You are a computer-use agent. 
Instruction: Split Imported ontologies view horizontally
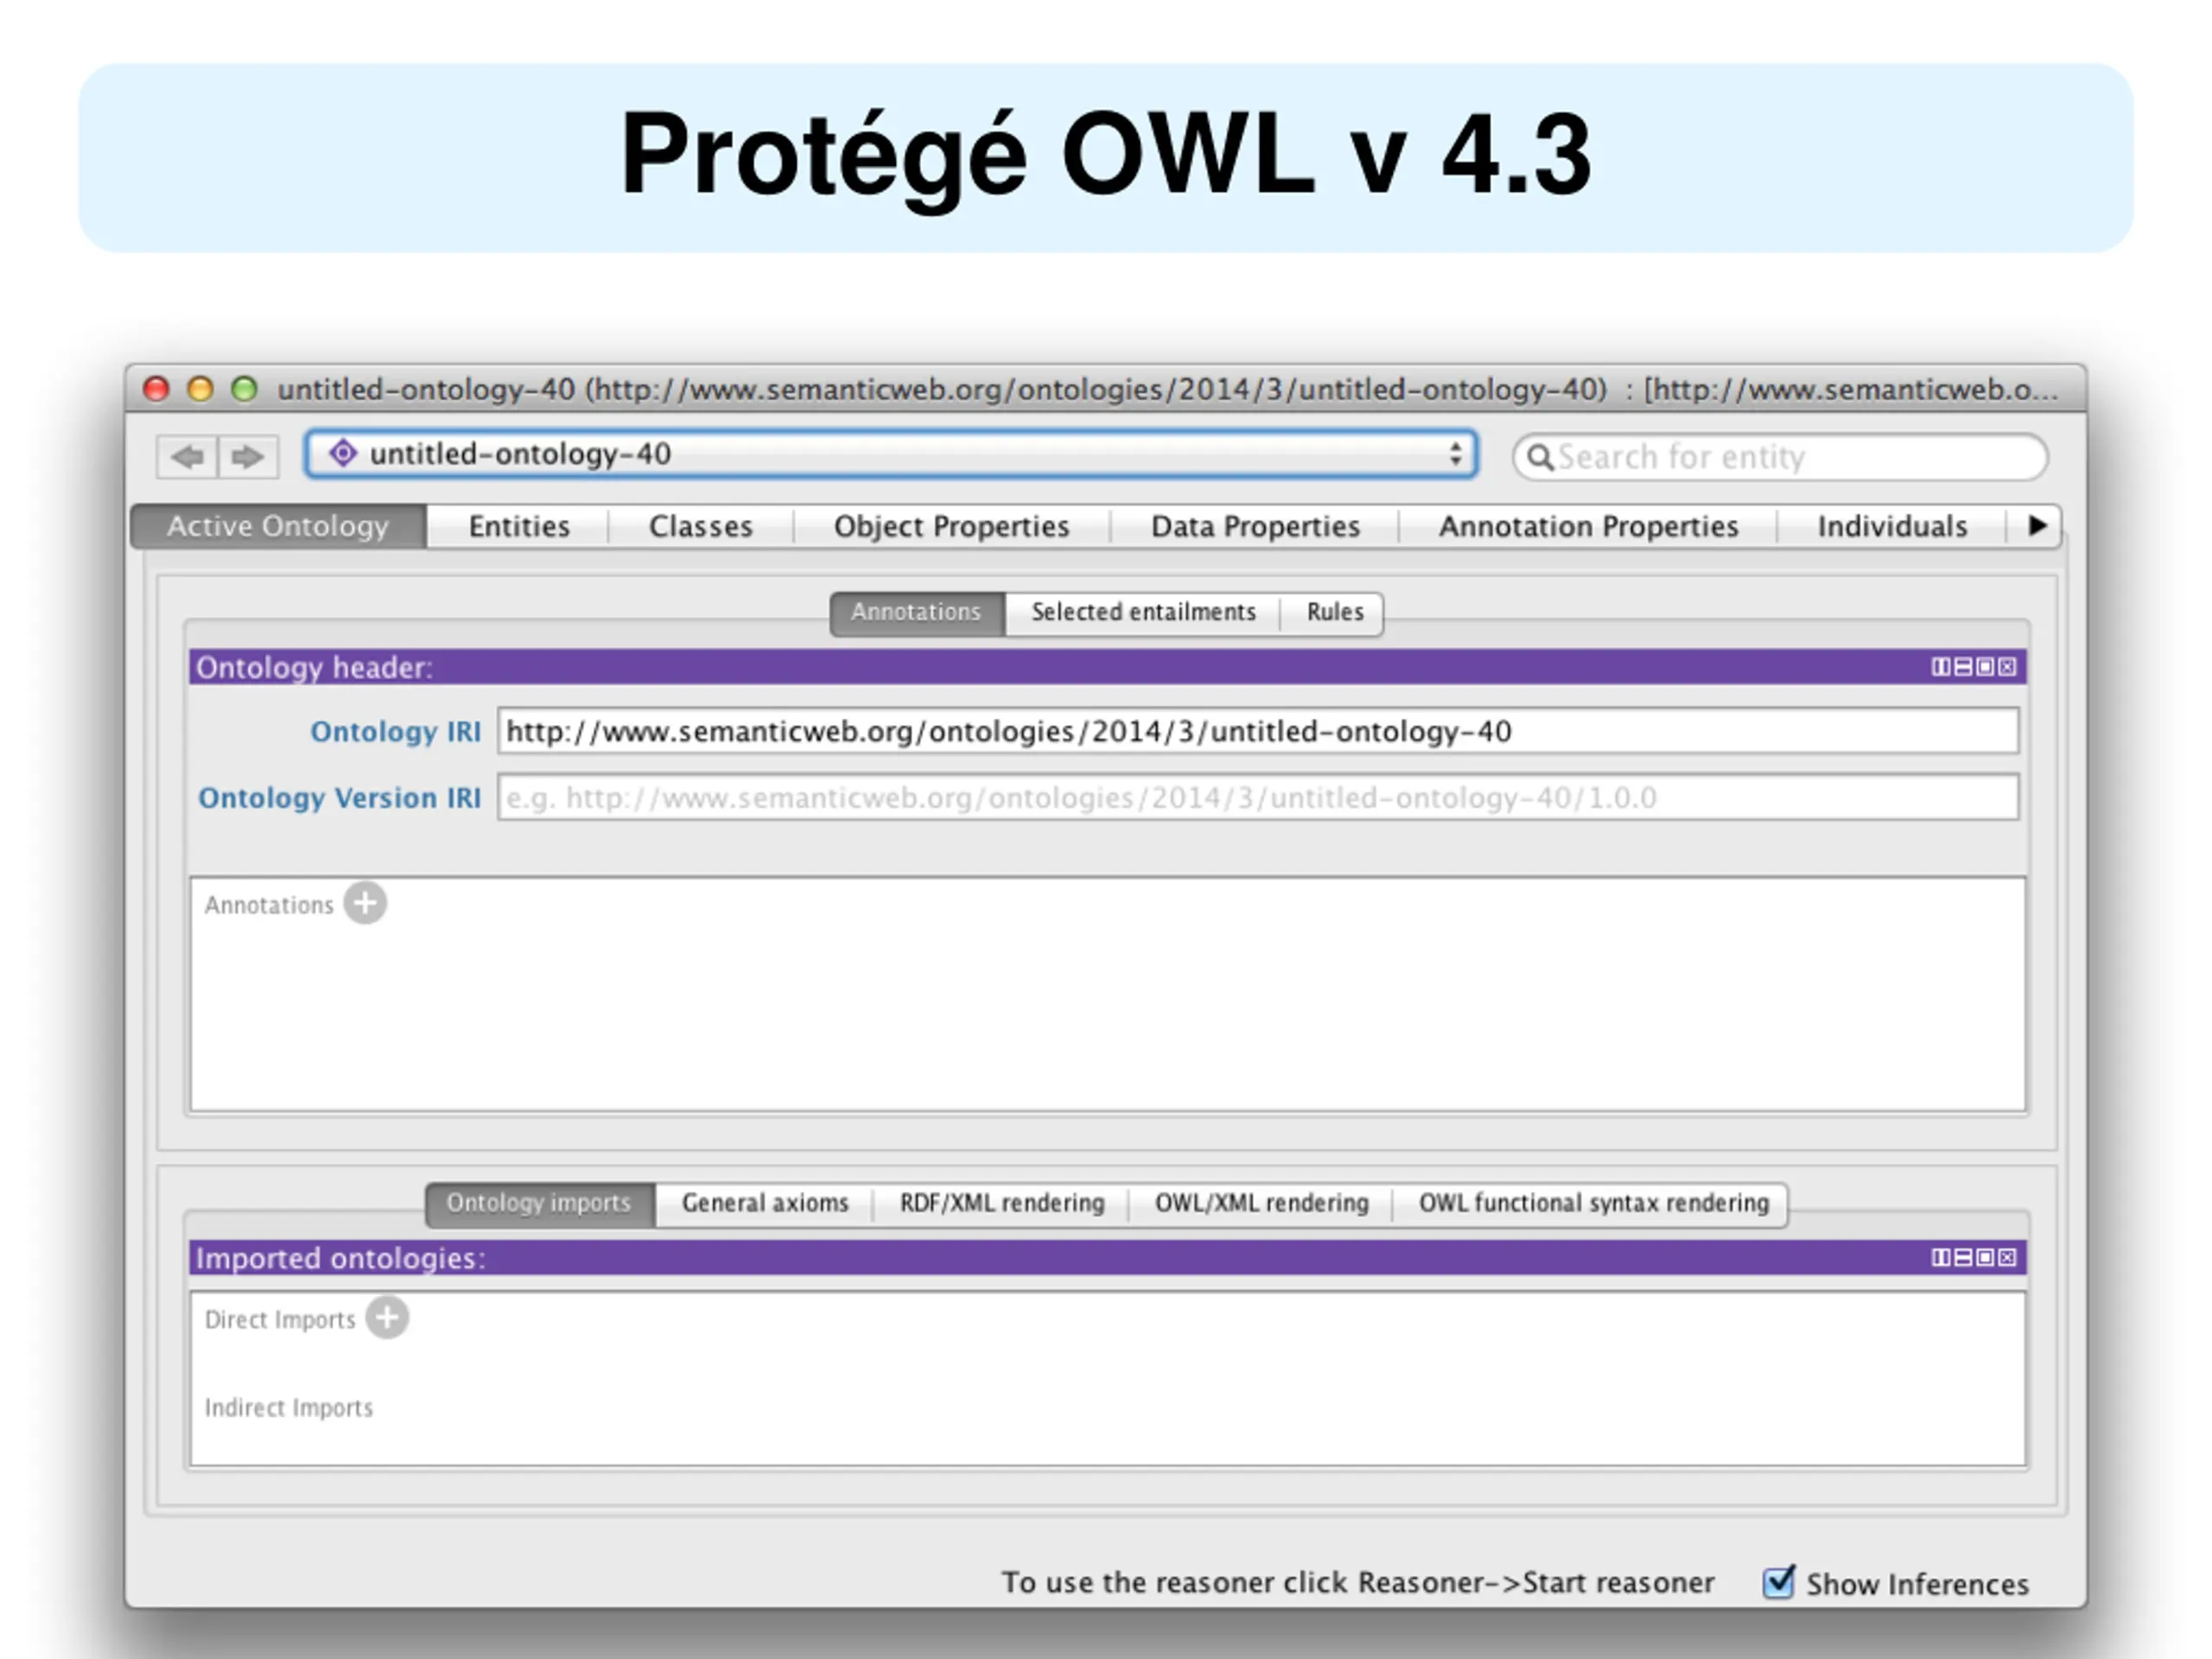(1962, 1257)
